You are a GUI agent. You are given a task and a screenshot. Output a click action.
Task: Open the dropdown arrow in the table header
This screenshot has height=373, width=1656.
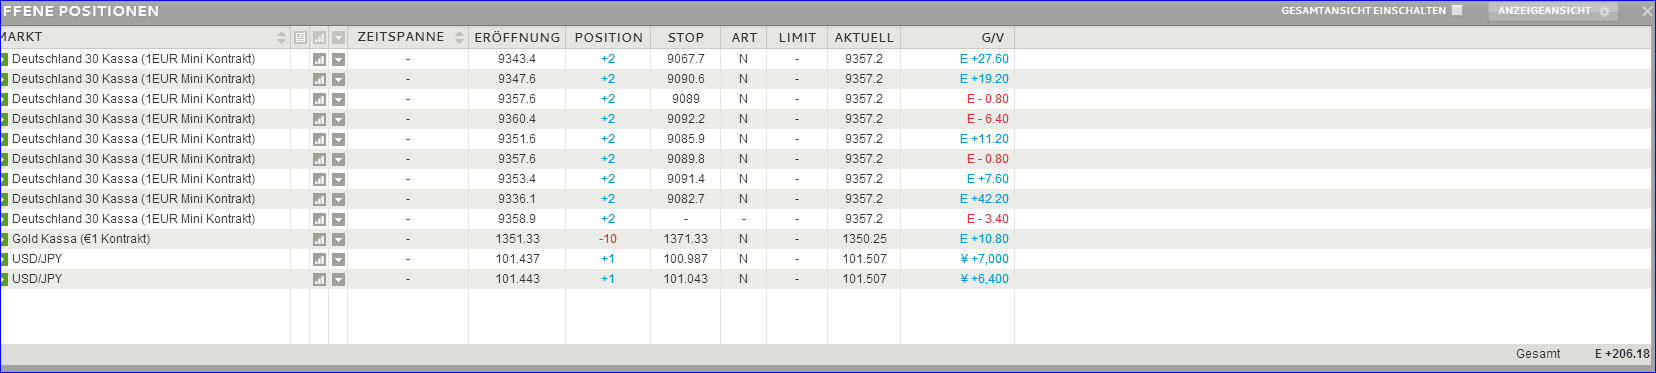click(x=338, y=37)
